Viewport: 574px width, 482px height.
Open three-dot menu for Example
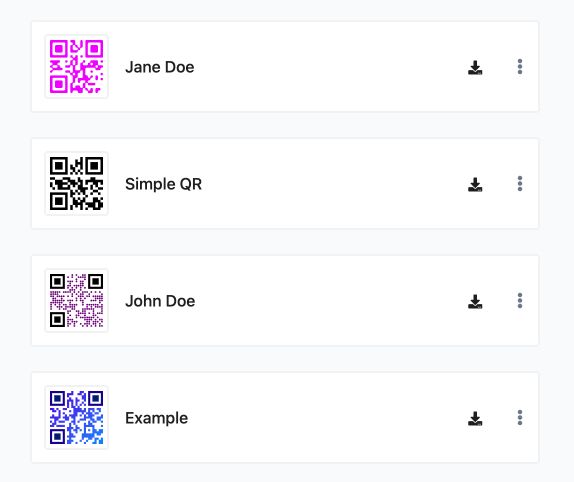coord(520,418)
